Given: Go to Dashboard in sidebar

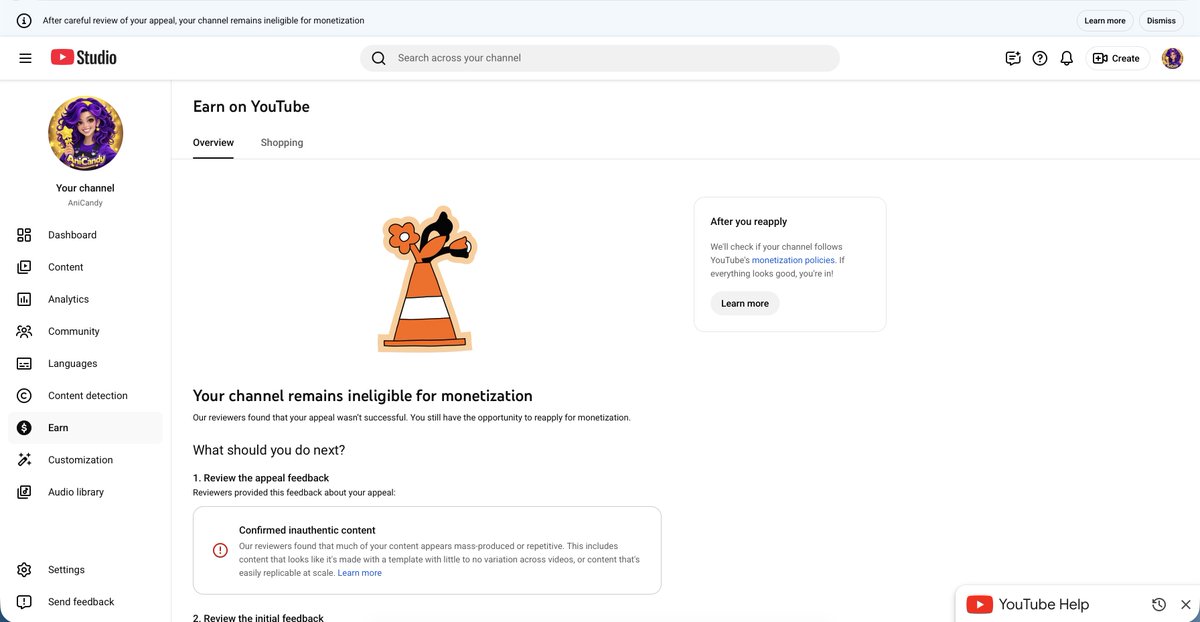Looking at the screenshot, I should (85, 235).
